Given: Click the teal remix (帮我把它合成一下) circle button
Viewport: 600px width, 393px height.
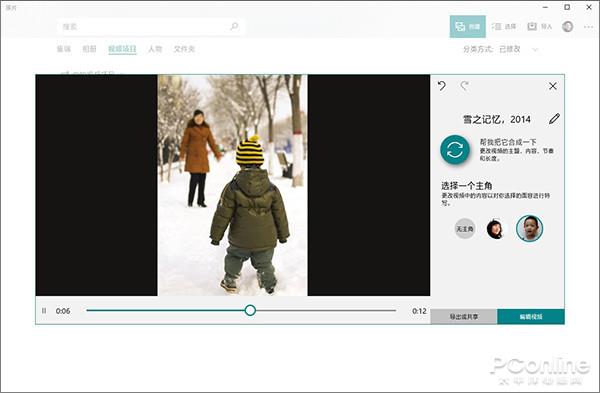Looking at the screenshot, I should tap(455, 150).
